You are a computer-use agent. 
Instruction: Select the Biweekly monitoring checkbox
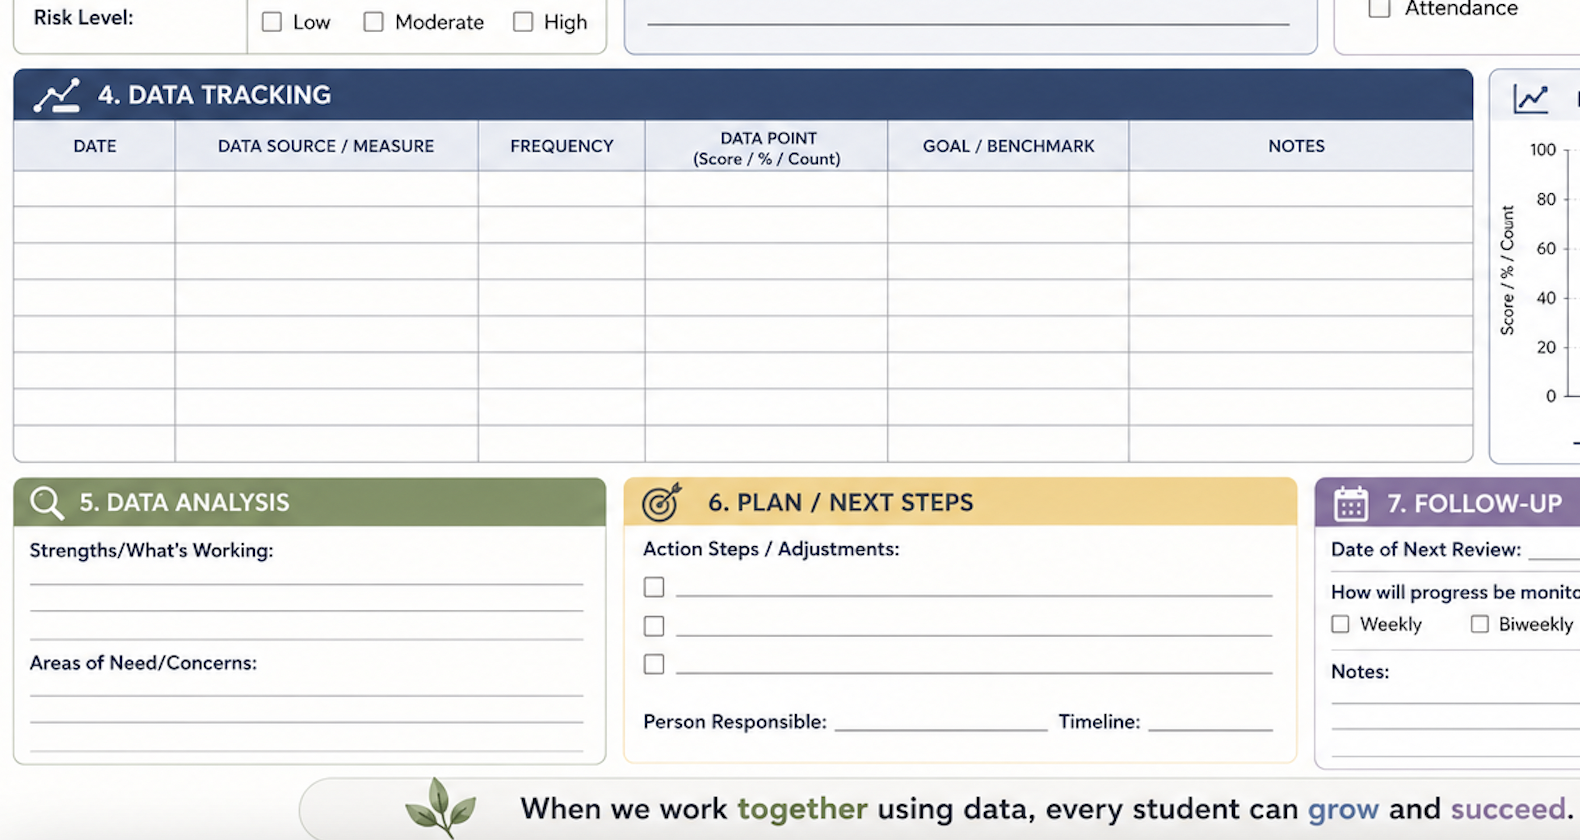(x=1479, y=624)
